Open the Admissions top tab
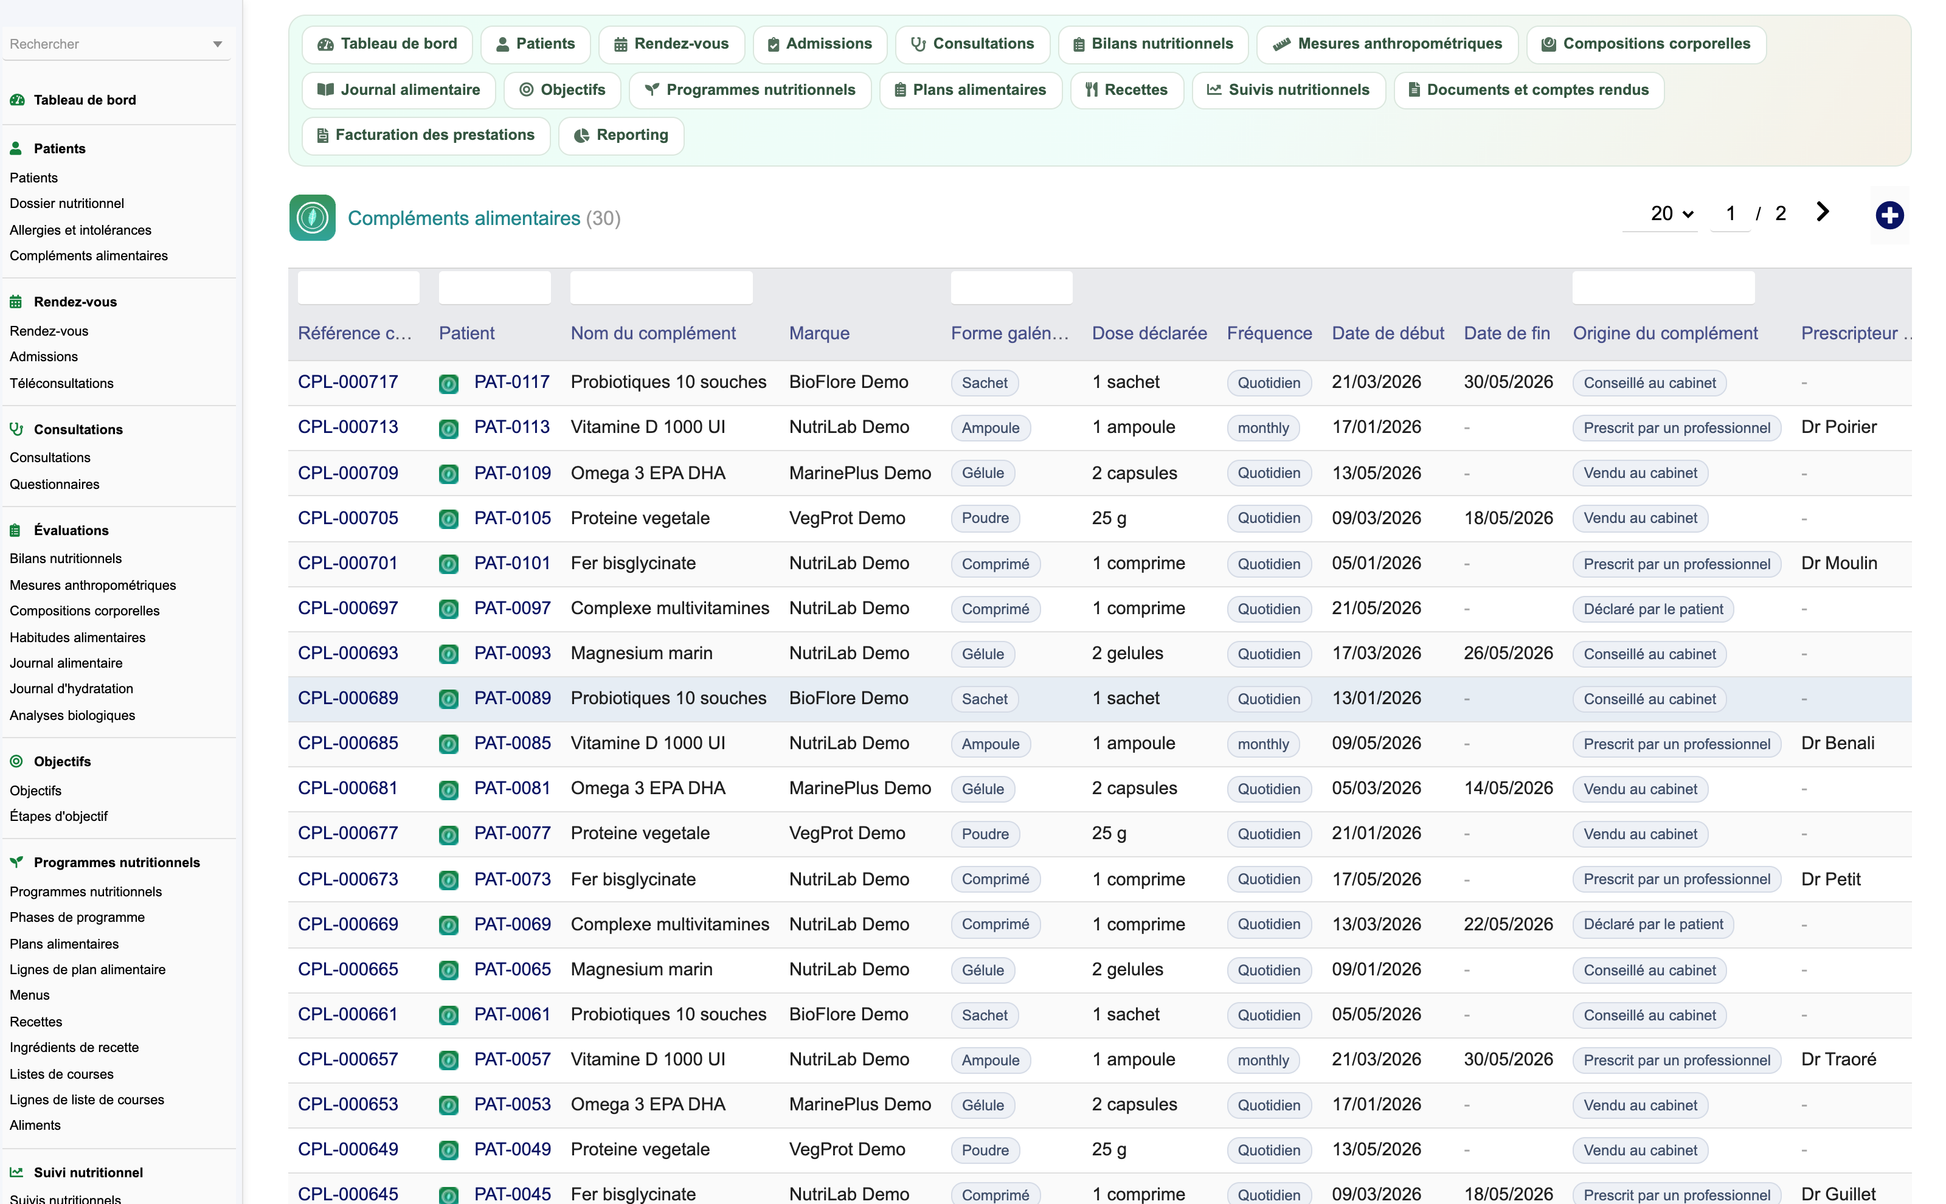 click(819, 44)
